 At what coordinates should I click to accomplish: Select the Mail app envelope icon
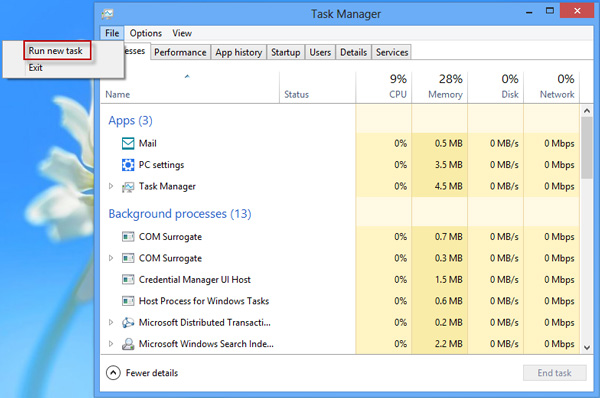click(x=128, y=144)
